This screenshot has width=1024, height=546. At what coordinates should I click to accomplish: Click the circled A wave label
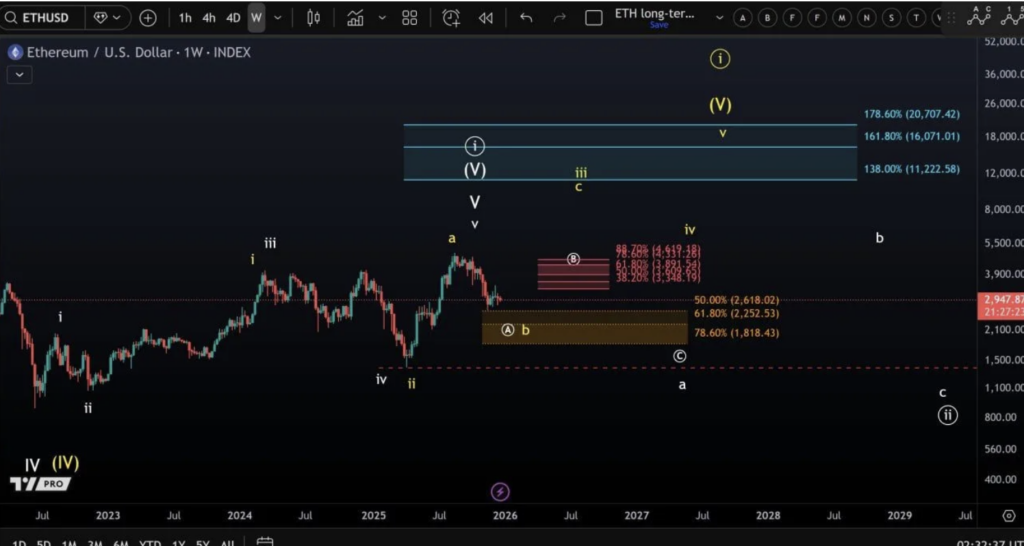pyautogui.click(x=508, y=330)
